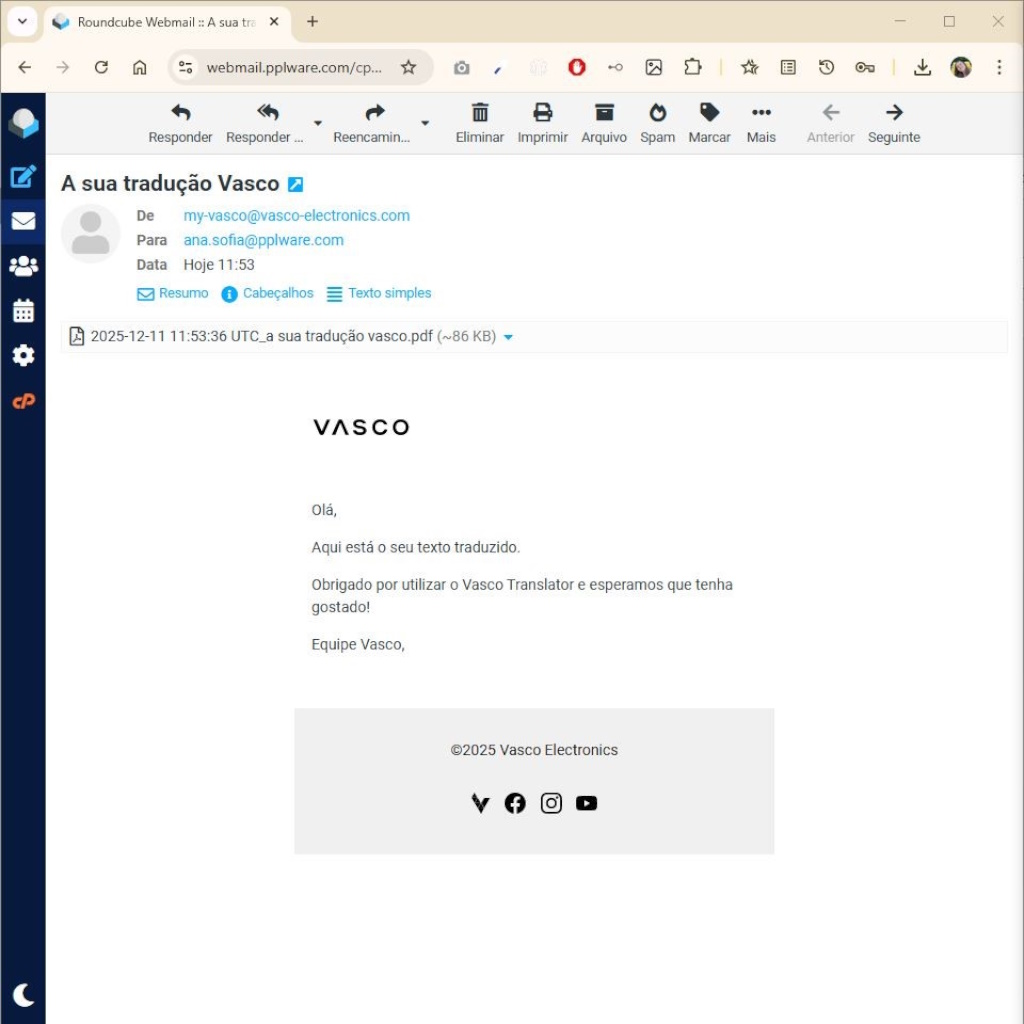Viewport: 1024px width, 1024px height.
Task: Open the PDF attachment dropdown arrow
Action: click(508, 338)
